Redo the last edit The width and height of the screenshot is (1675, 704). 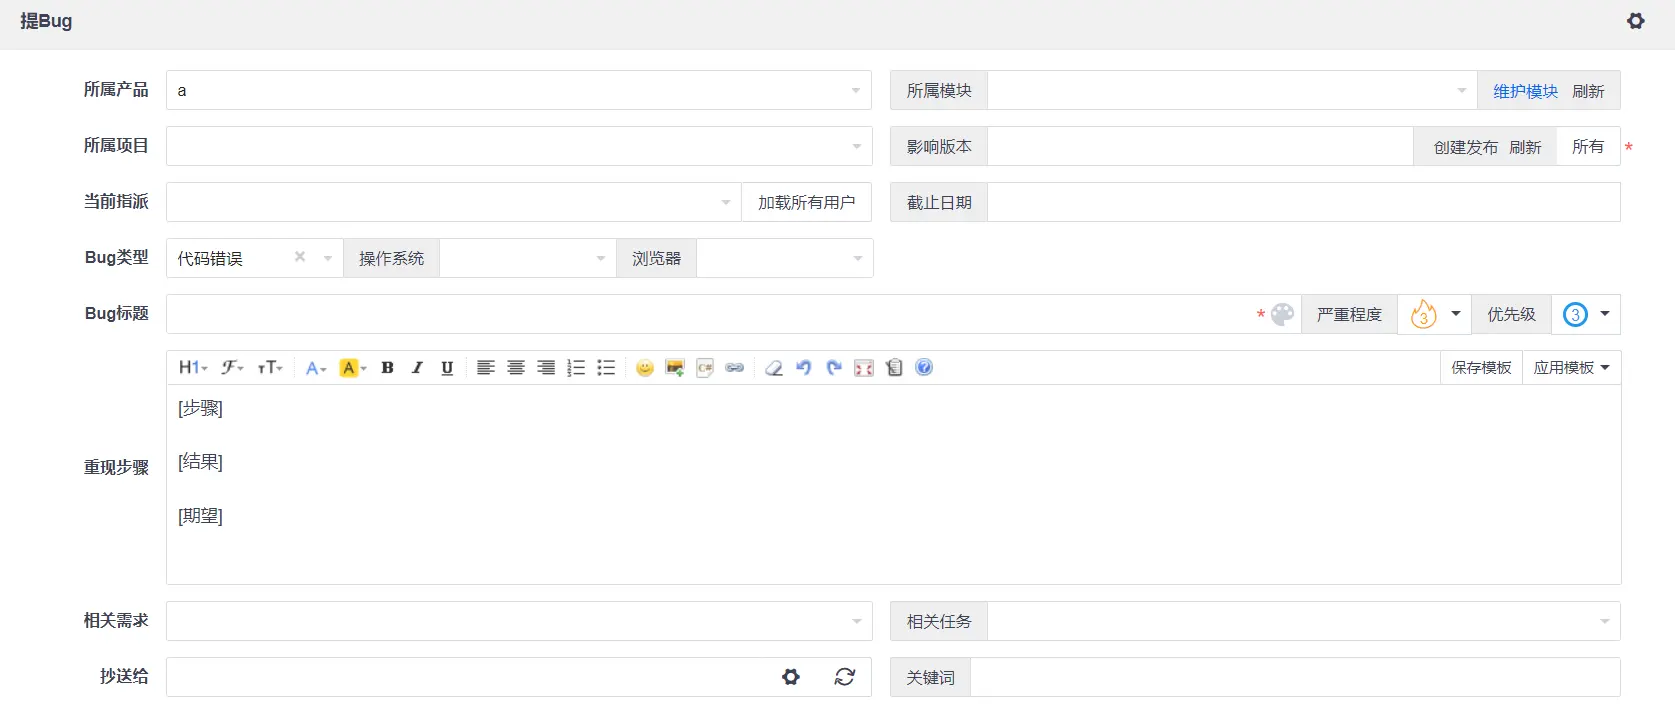coord(834,368)
